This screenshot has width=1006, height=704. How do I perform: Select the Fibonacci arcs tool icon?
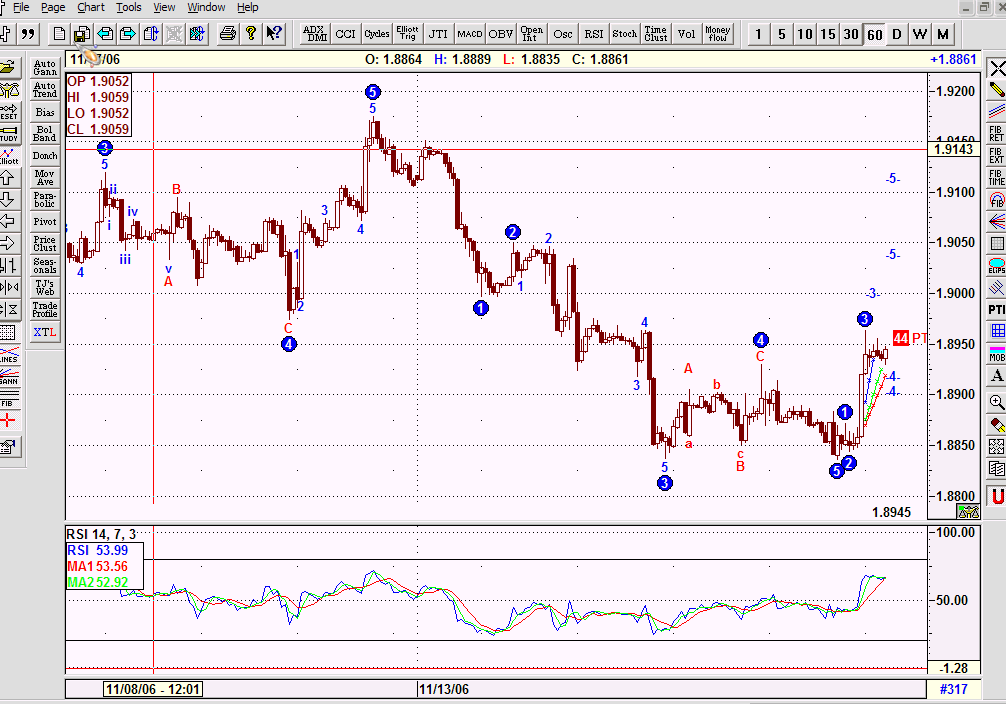click(996, 200)
